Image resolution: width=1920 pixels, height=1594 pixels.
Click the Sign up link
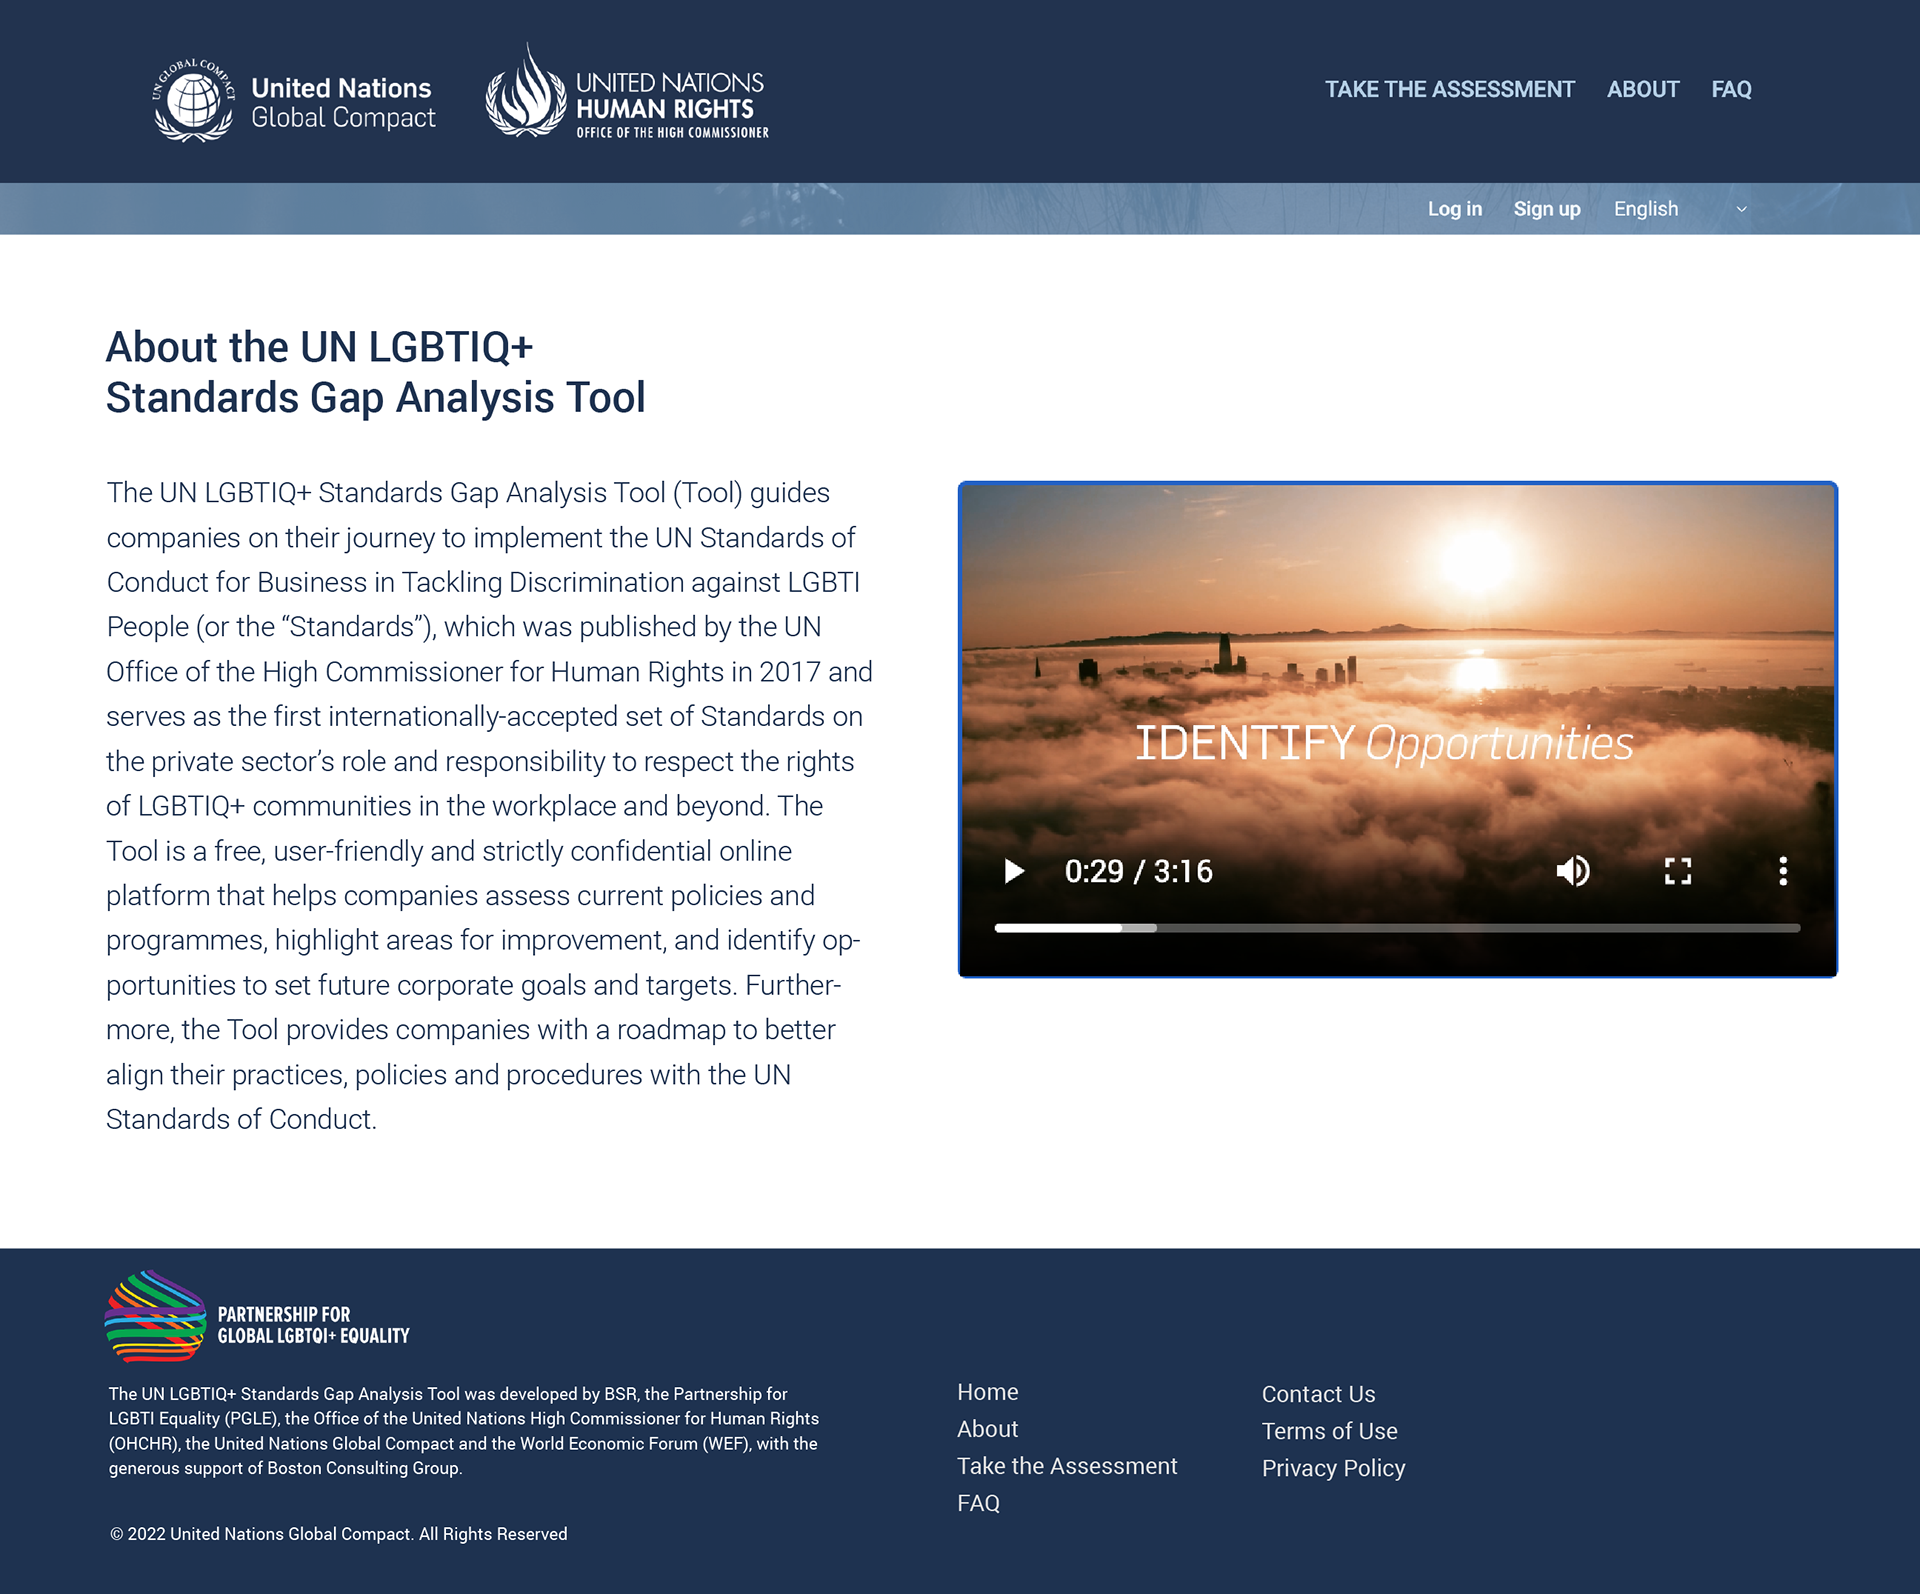(1547, 209)
